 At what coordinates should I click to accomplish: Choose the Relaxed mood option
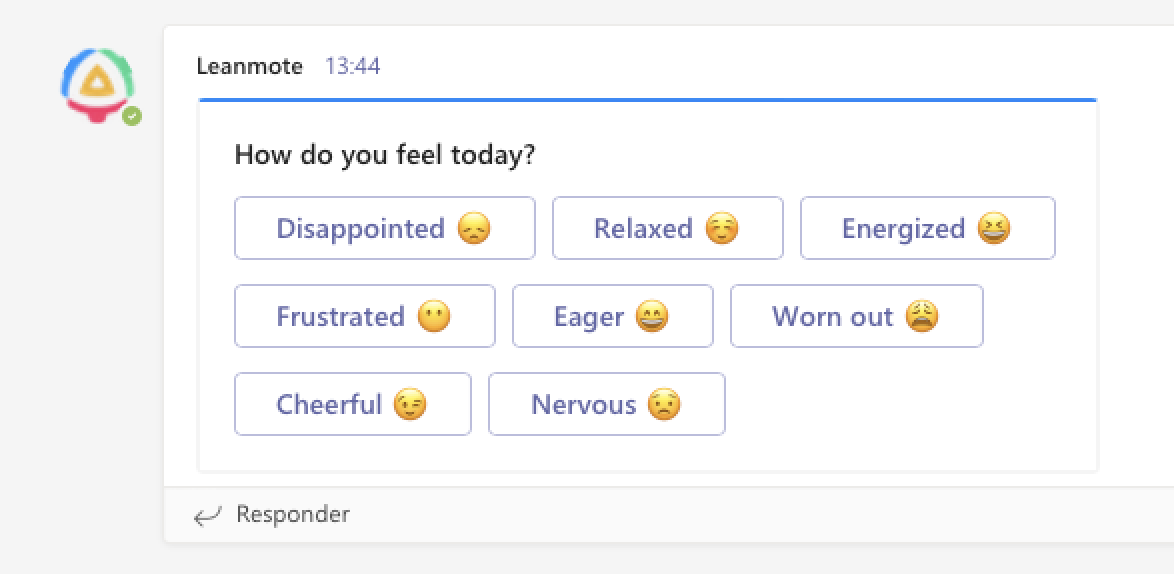(x=667, y=229)
